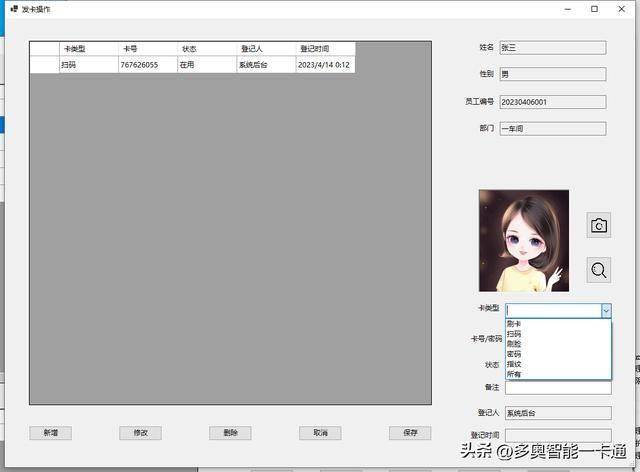Click the cell 2023/4/14 0:12
640x472 pixels.
click(325, 65)
